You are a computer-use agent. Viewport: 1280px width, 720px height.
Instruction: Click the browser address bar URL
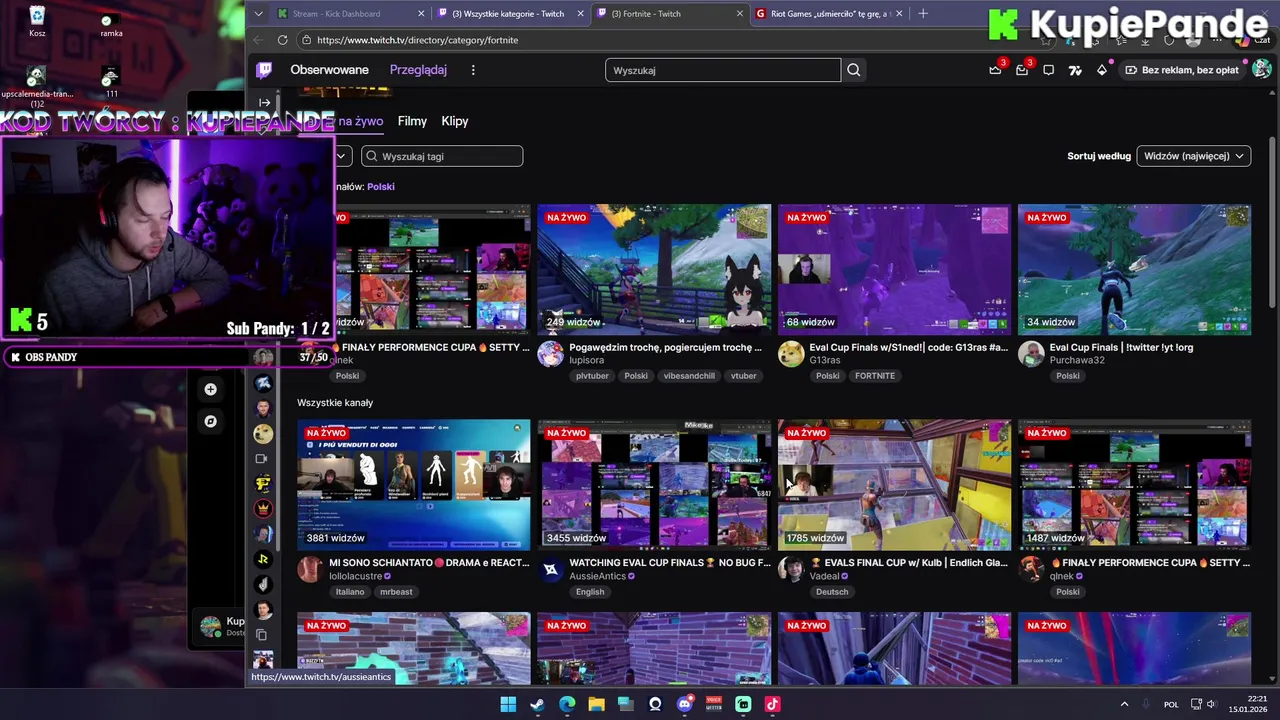coord(417,40)
